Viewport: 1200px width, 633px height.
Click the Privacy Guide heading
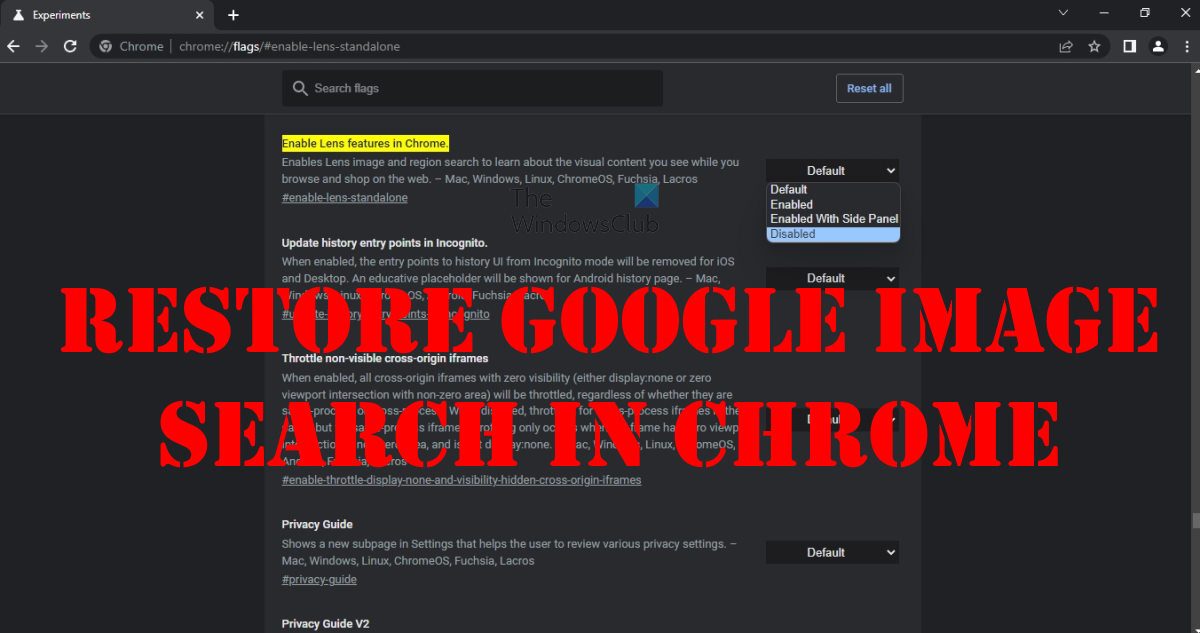point(317,524)
